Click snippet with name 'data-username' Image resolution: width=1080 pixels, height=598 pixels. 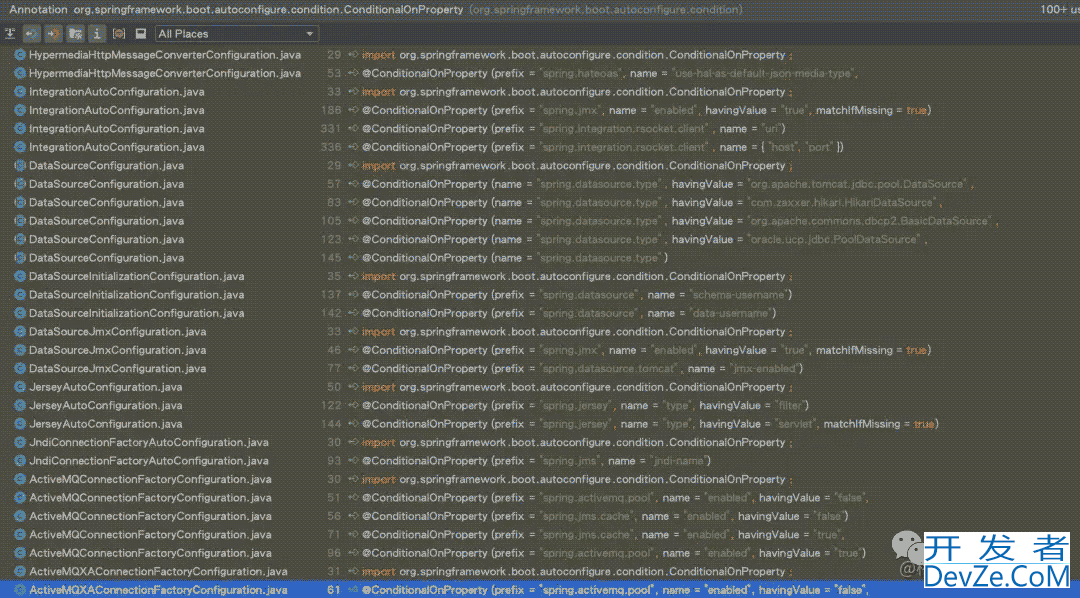(x=570, y=313)
